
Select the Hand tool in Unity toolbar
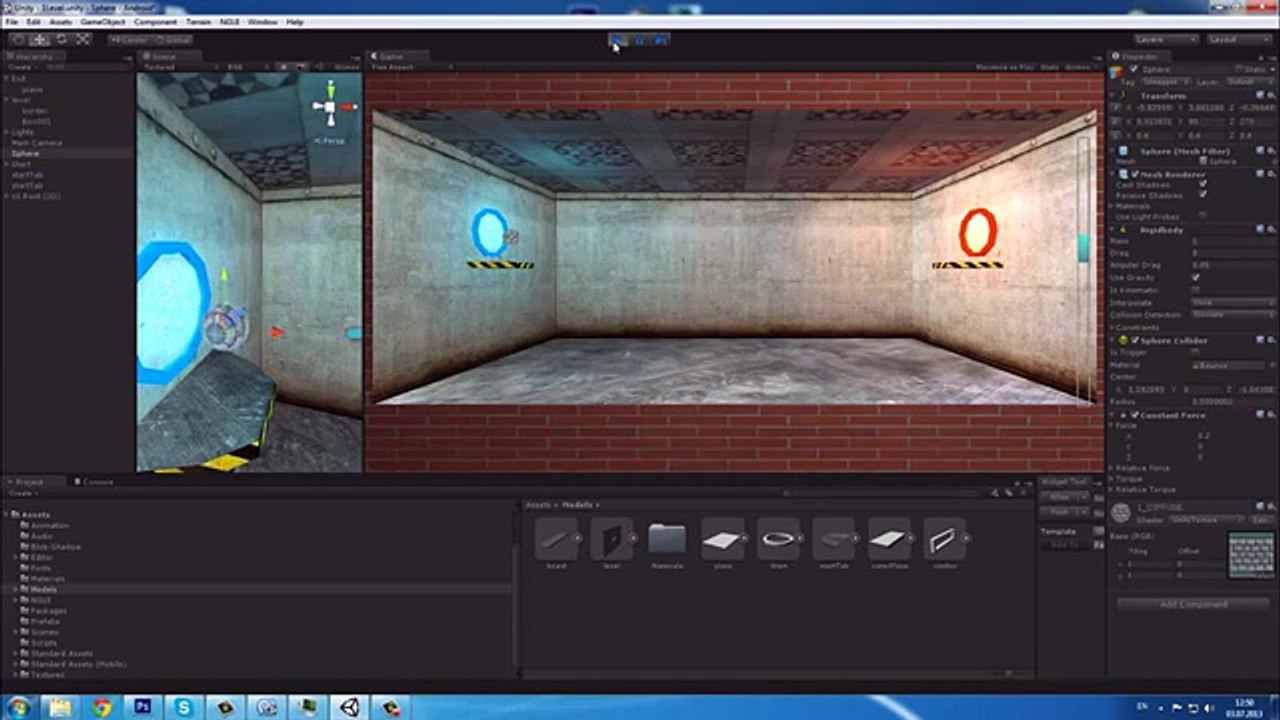(x=18, y=39)
